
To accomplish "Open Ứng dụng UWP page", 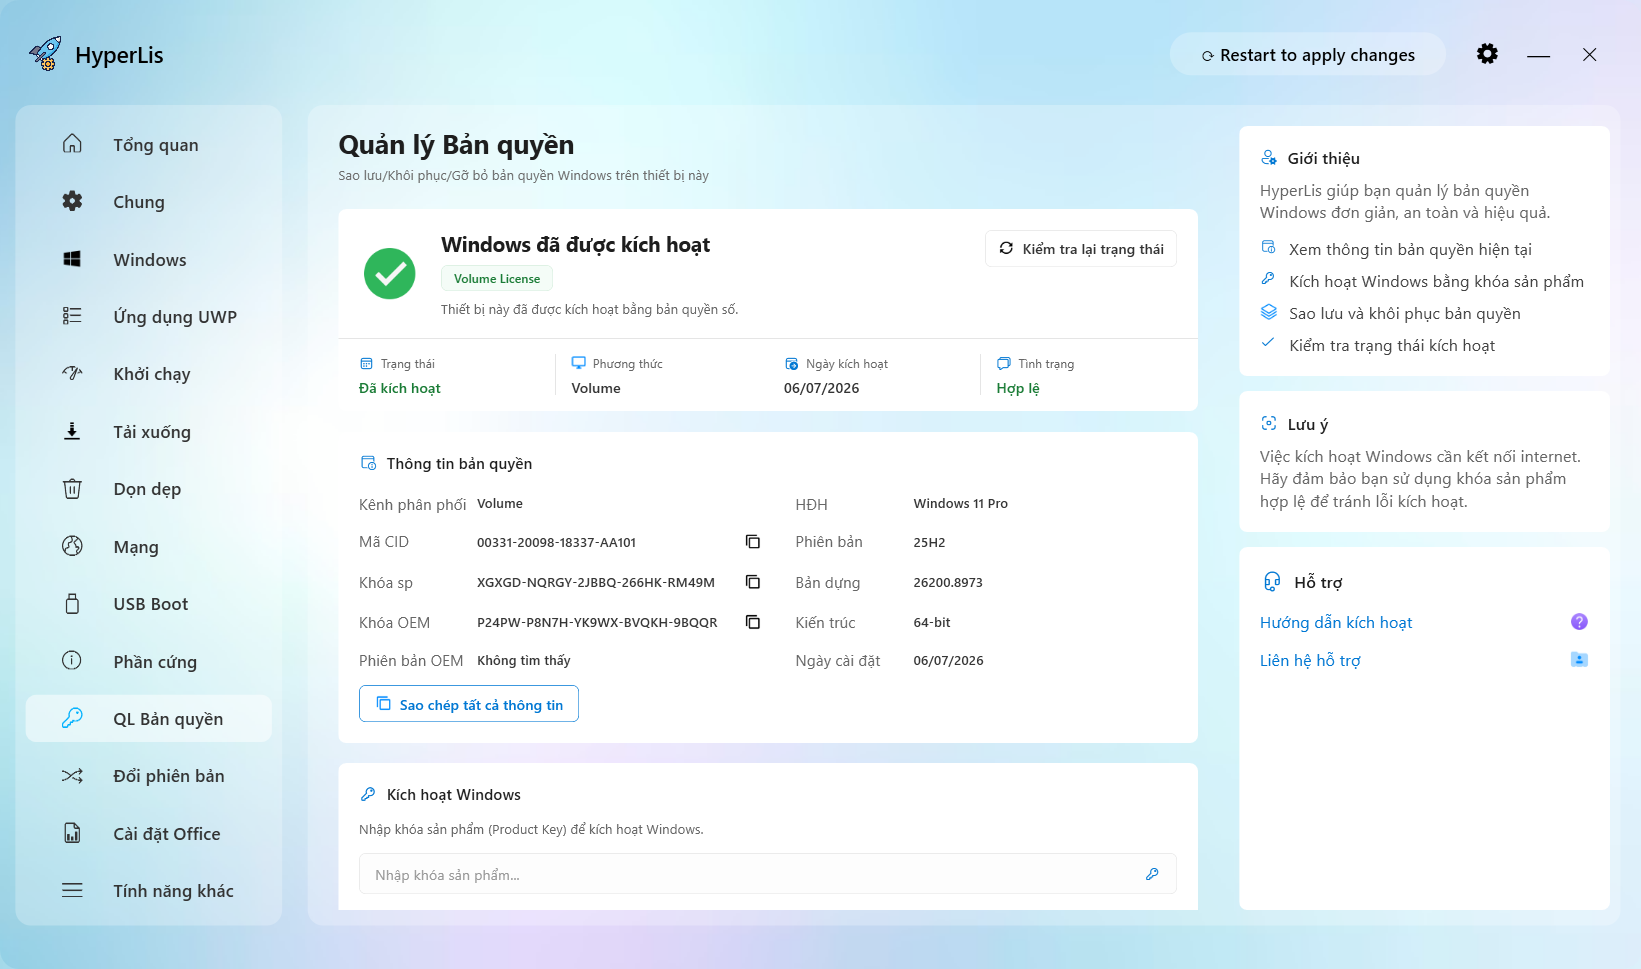I will 149,316.
